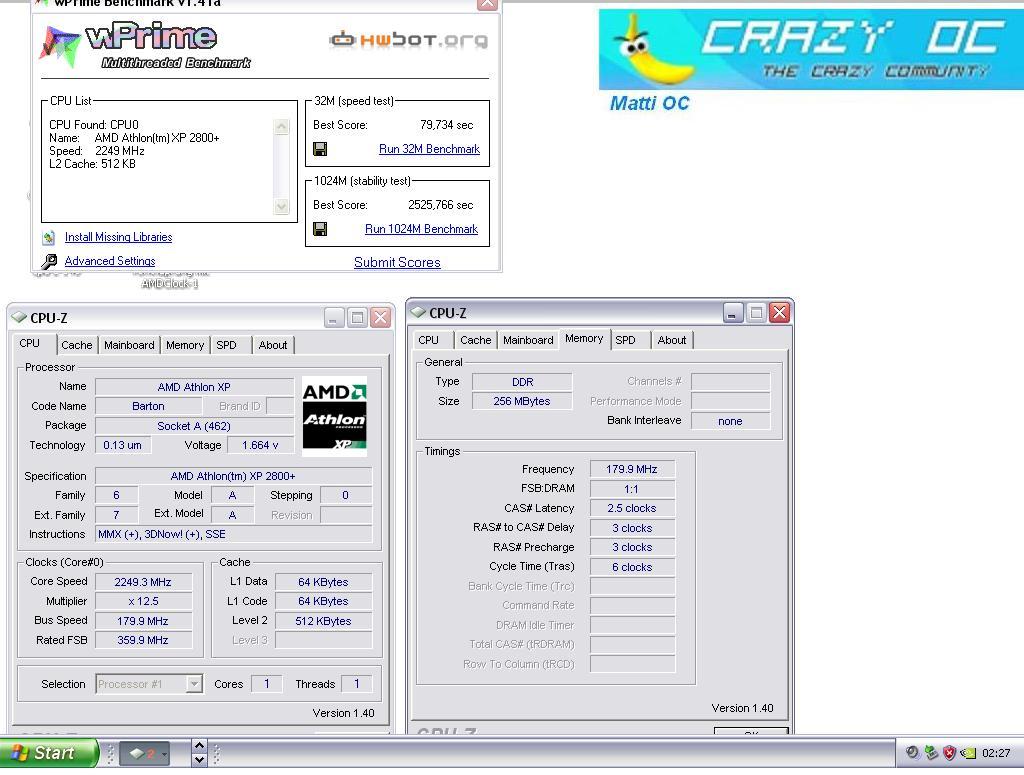The height and width of the screenshot is (775, 1024).
Task: Close the right CPU-Z Memory window
Action: [x=779, y=313]
